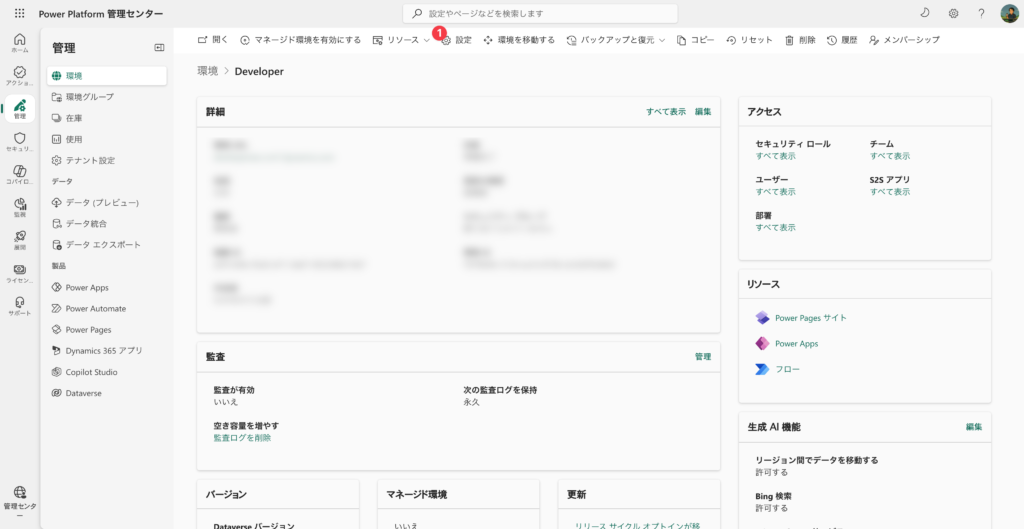Open Power Pages サイト resource link
Image resolution: width=1024 pixels, height=529 pixels.
810,318
